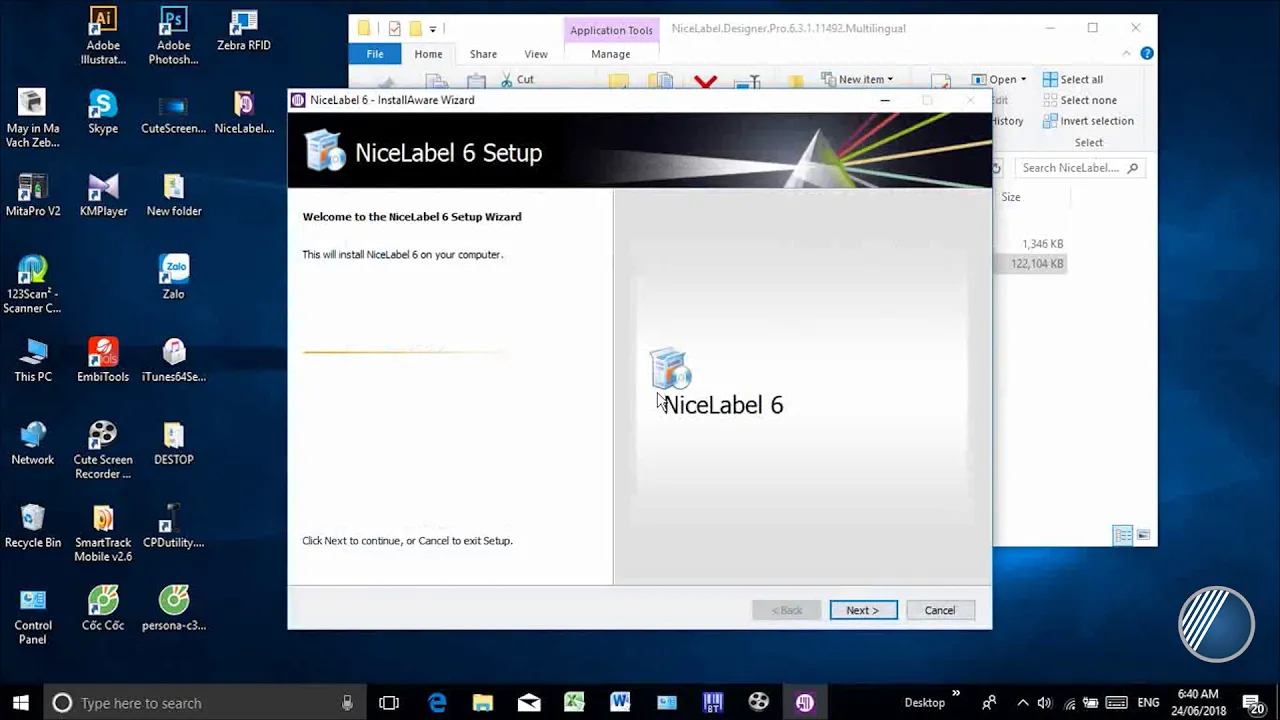Open Microsoft Edge from taskbar
Image resolution: width=1280 pixels, height=720 pixels.
(x=437, y=703)
